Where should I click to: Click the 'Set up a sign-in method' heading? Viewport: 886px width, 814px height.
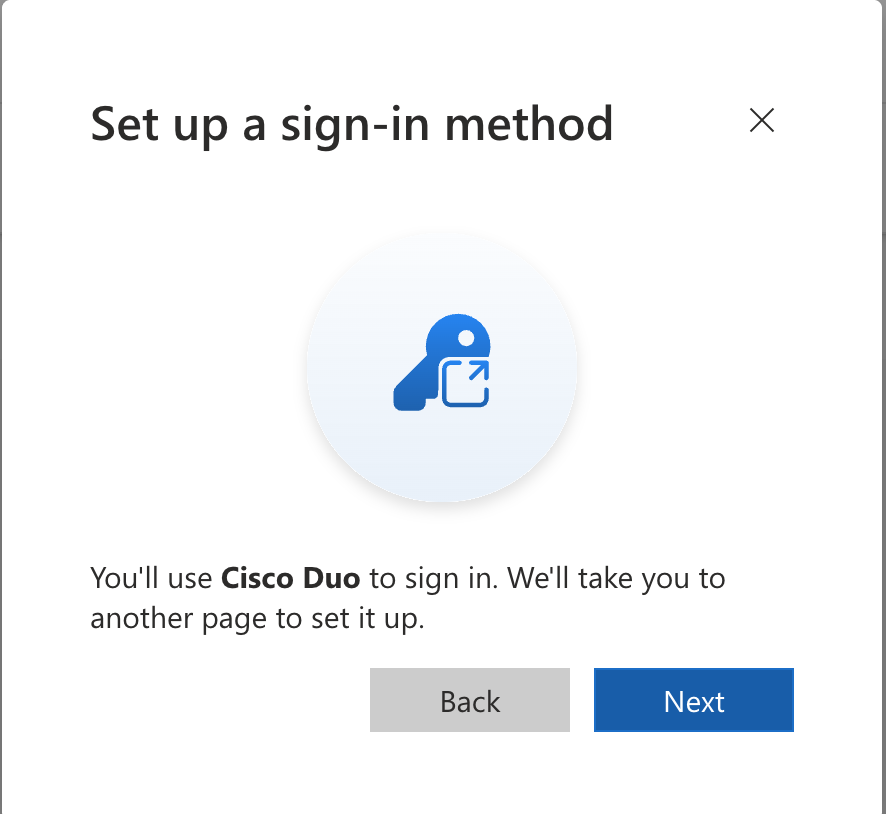(x=351, y=125)
